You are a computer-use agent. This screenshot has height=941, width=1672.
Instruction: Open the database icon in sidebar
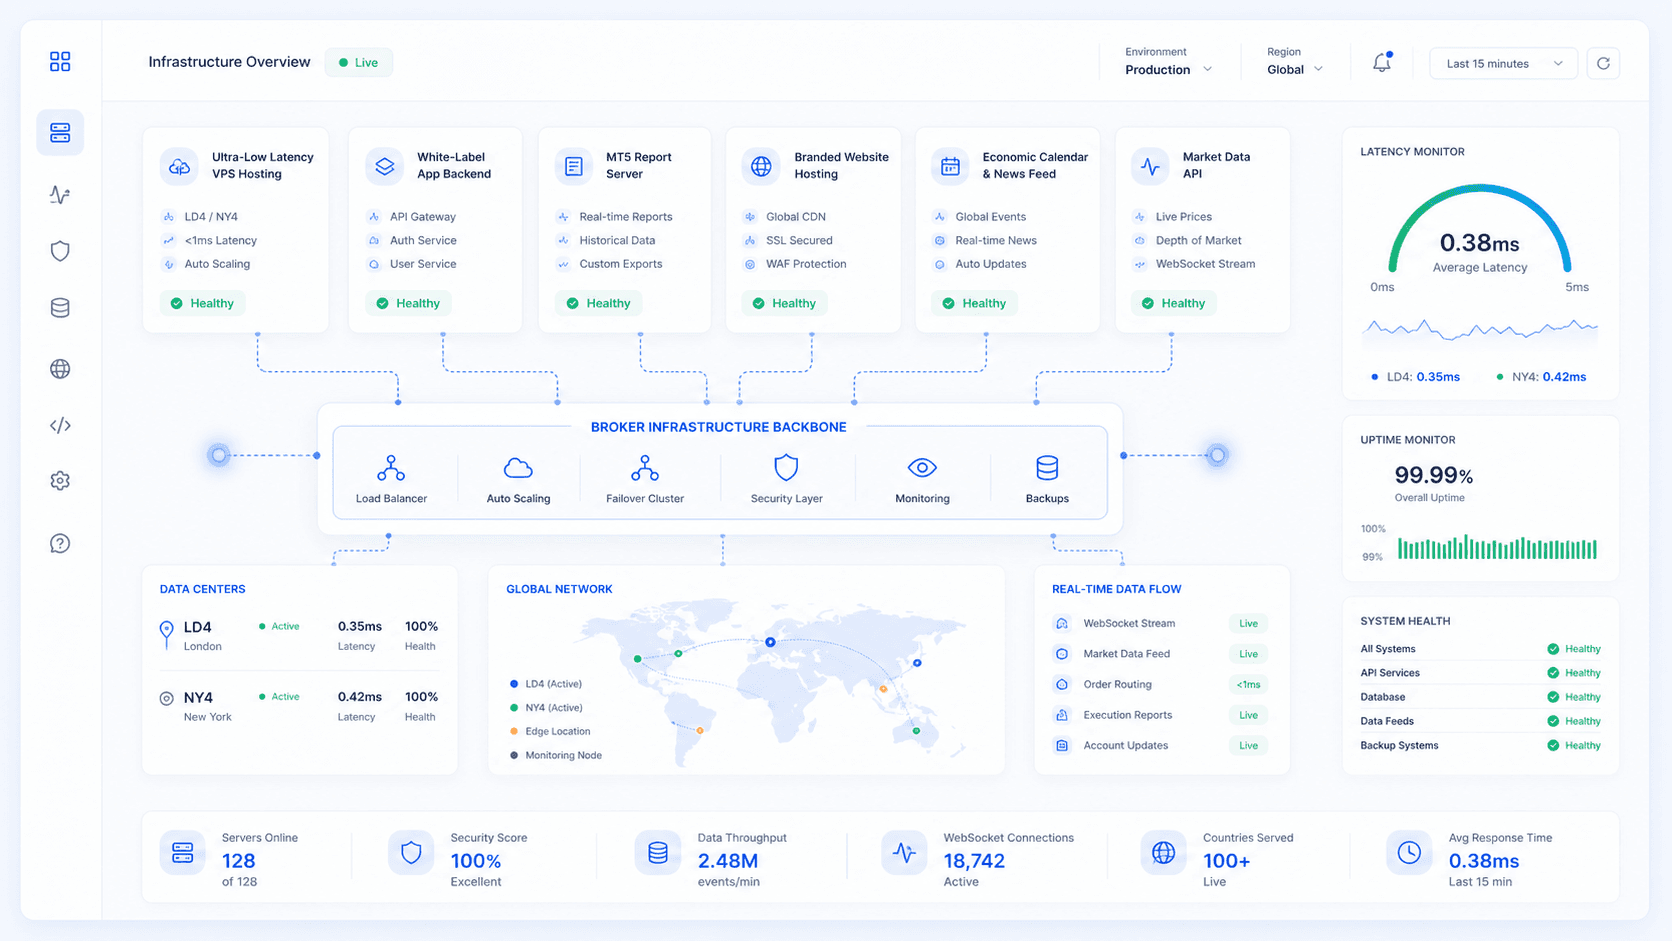pos(60,308)
